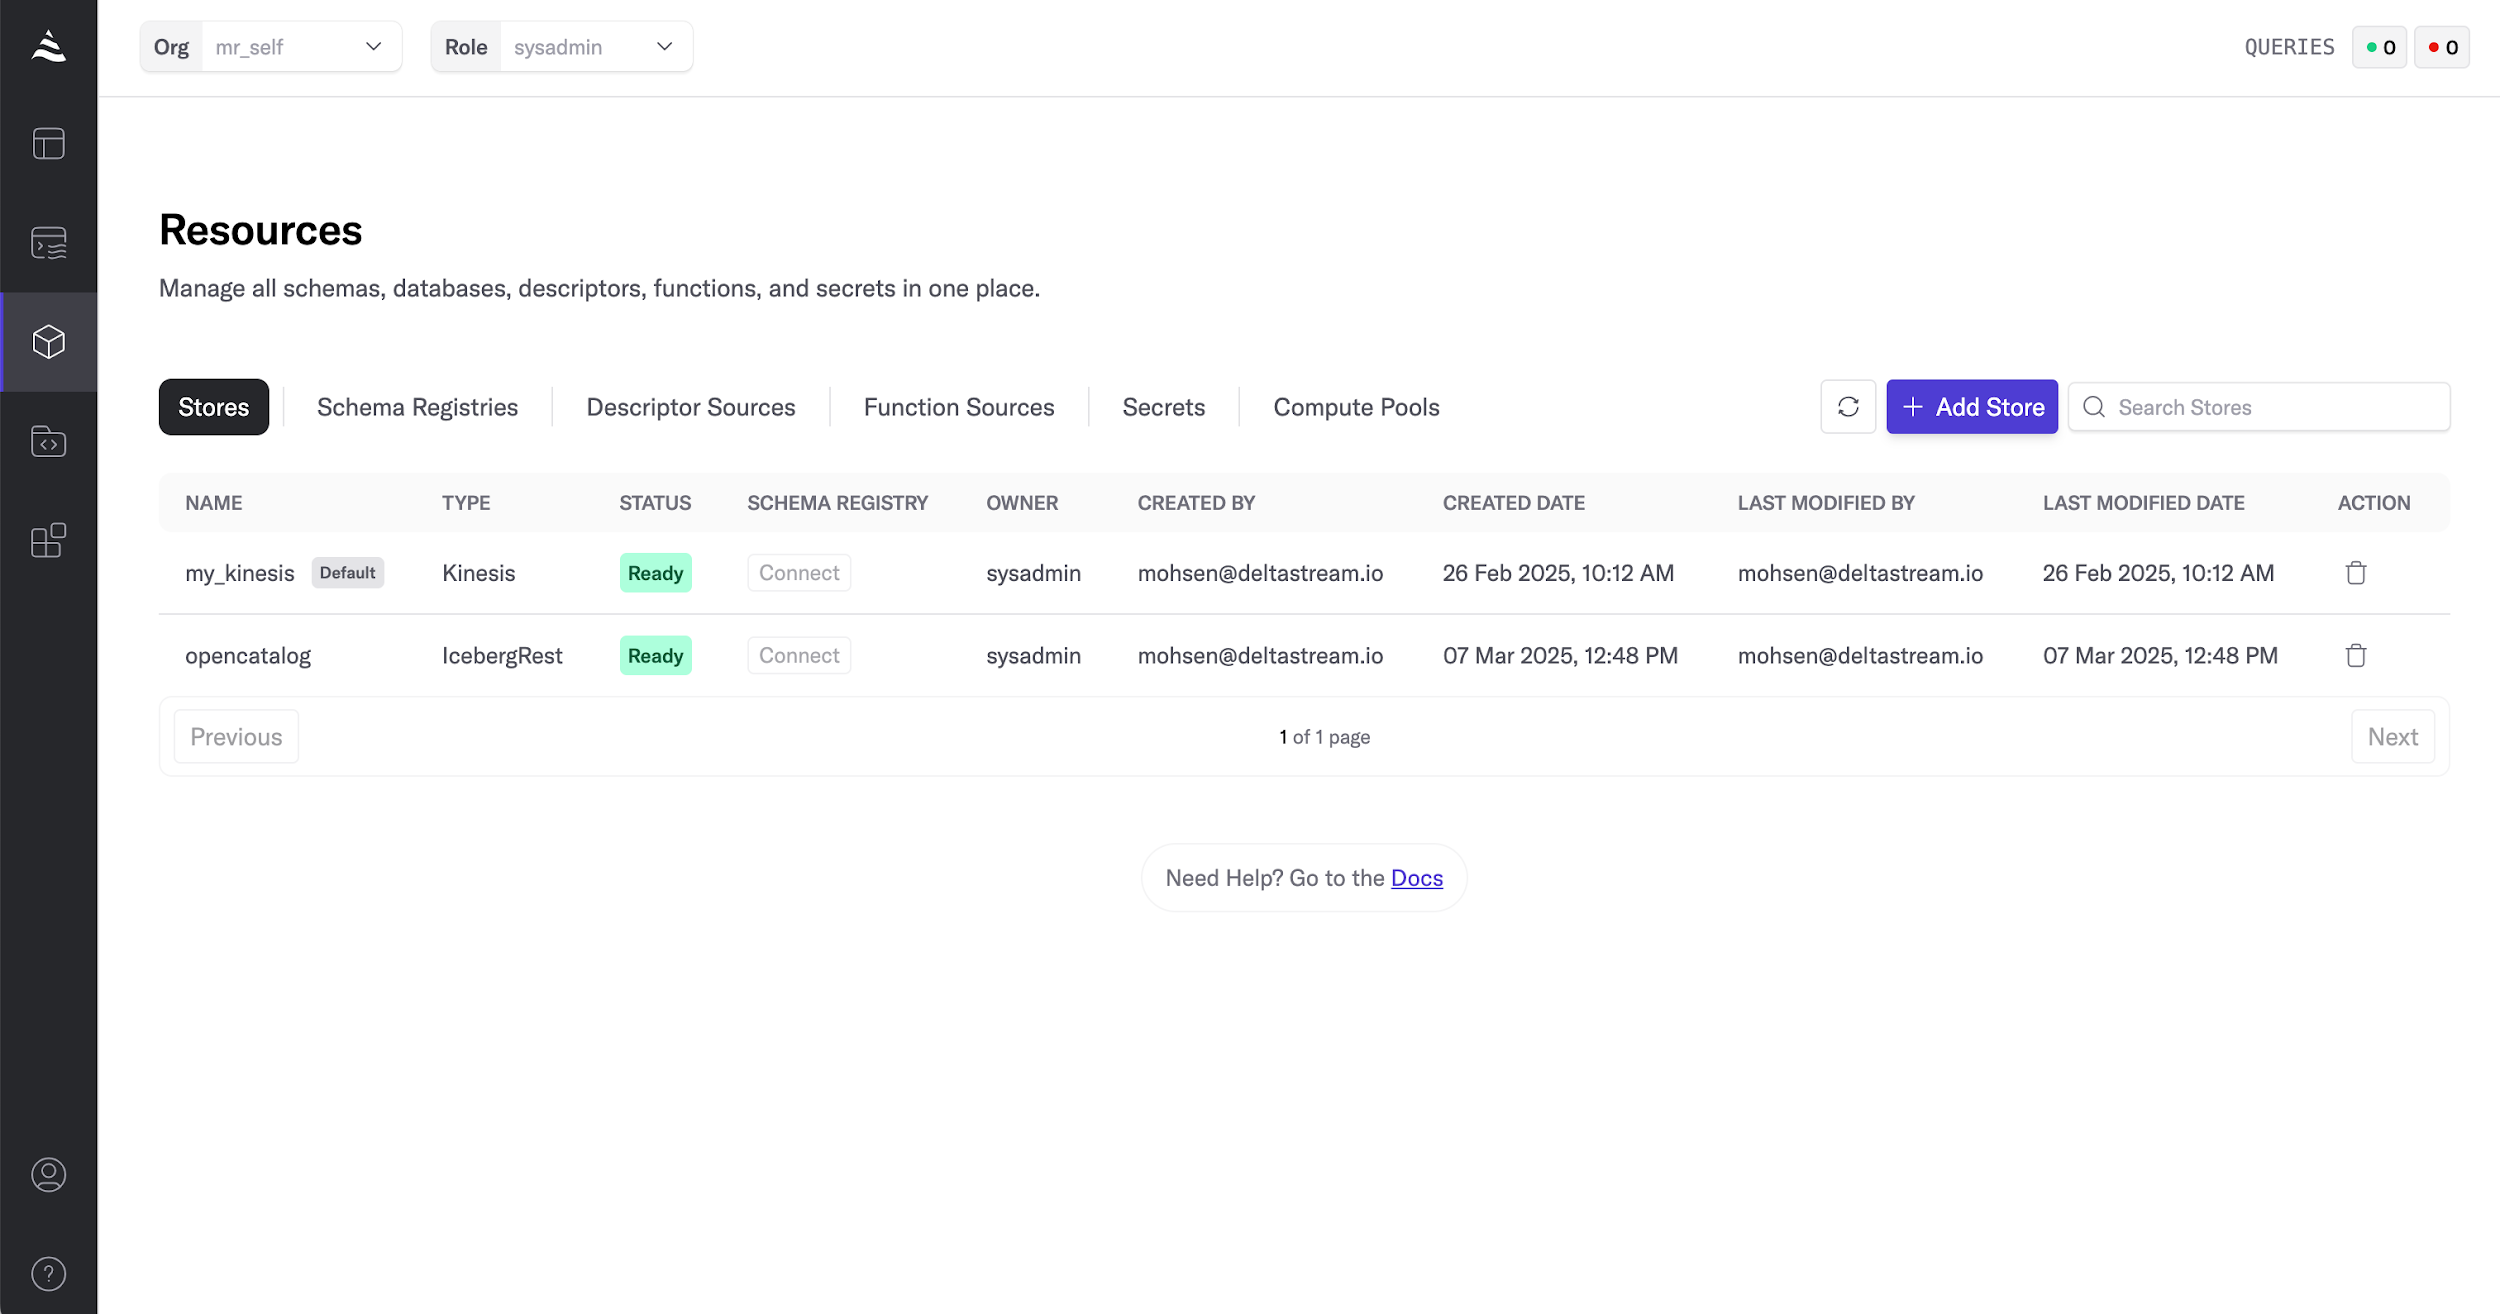The width and height of the screenshot is (2500, 1314).
Task: Delete the opencatalog store
Action: click(x=2355, y=656)
